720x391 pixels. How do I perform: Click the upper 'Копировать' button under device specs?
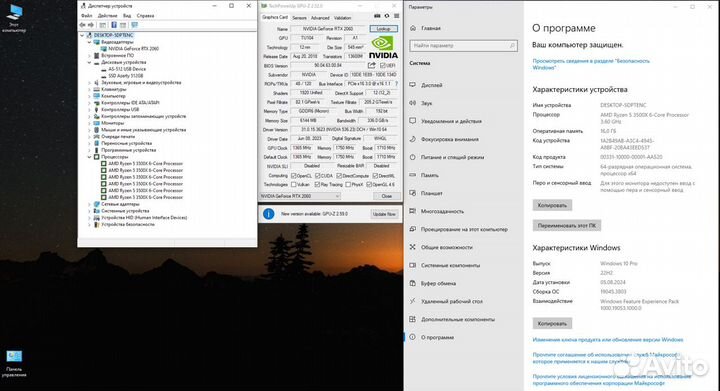tap(552, 205)
